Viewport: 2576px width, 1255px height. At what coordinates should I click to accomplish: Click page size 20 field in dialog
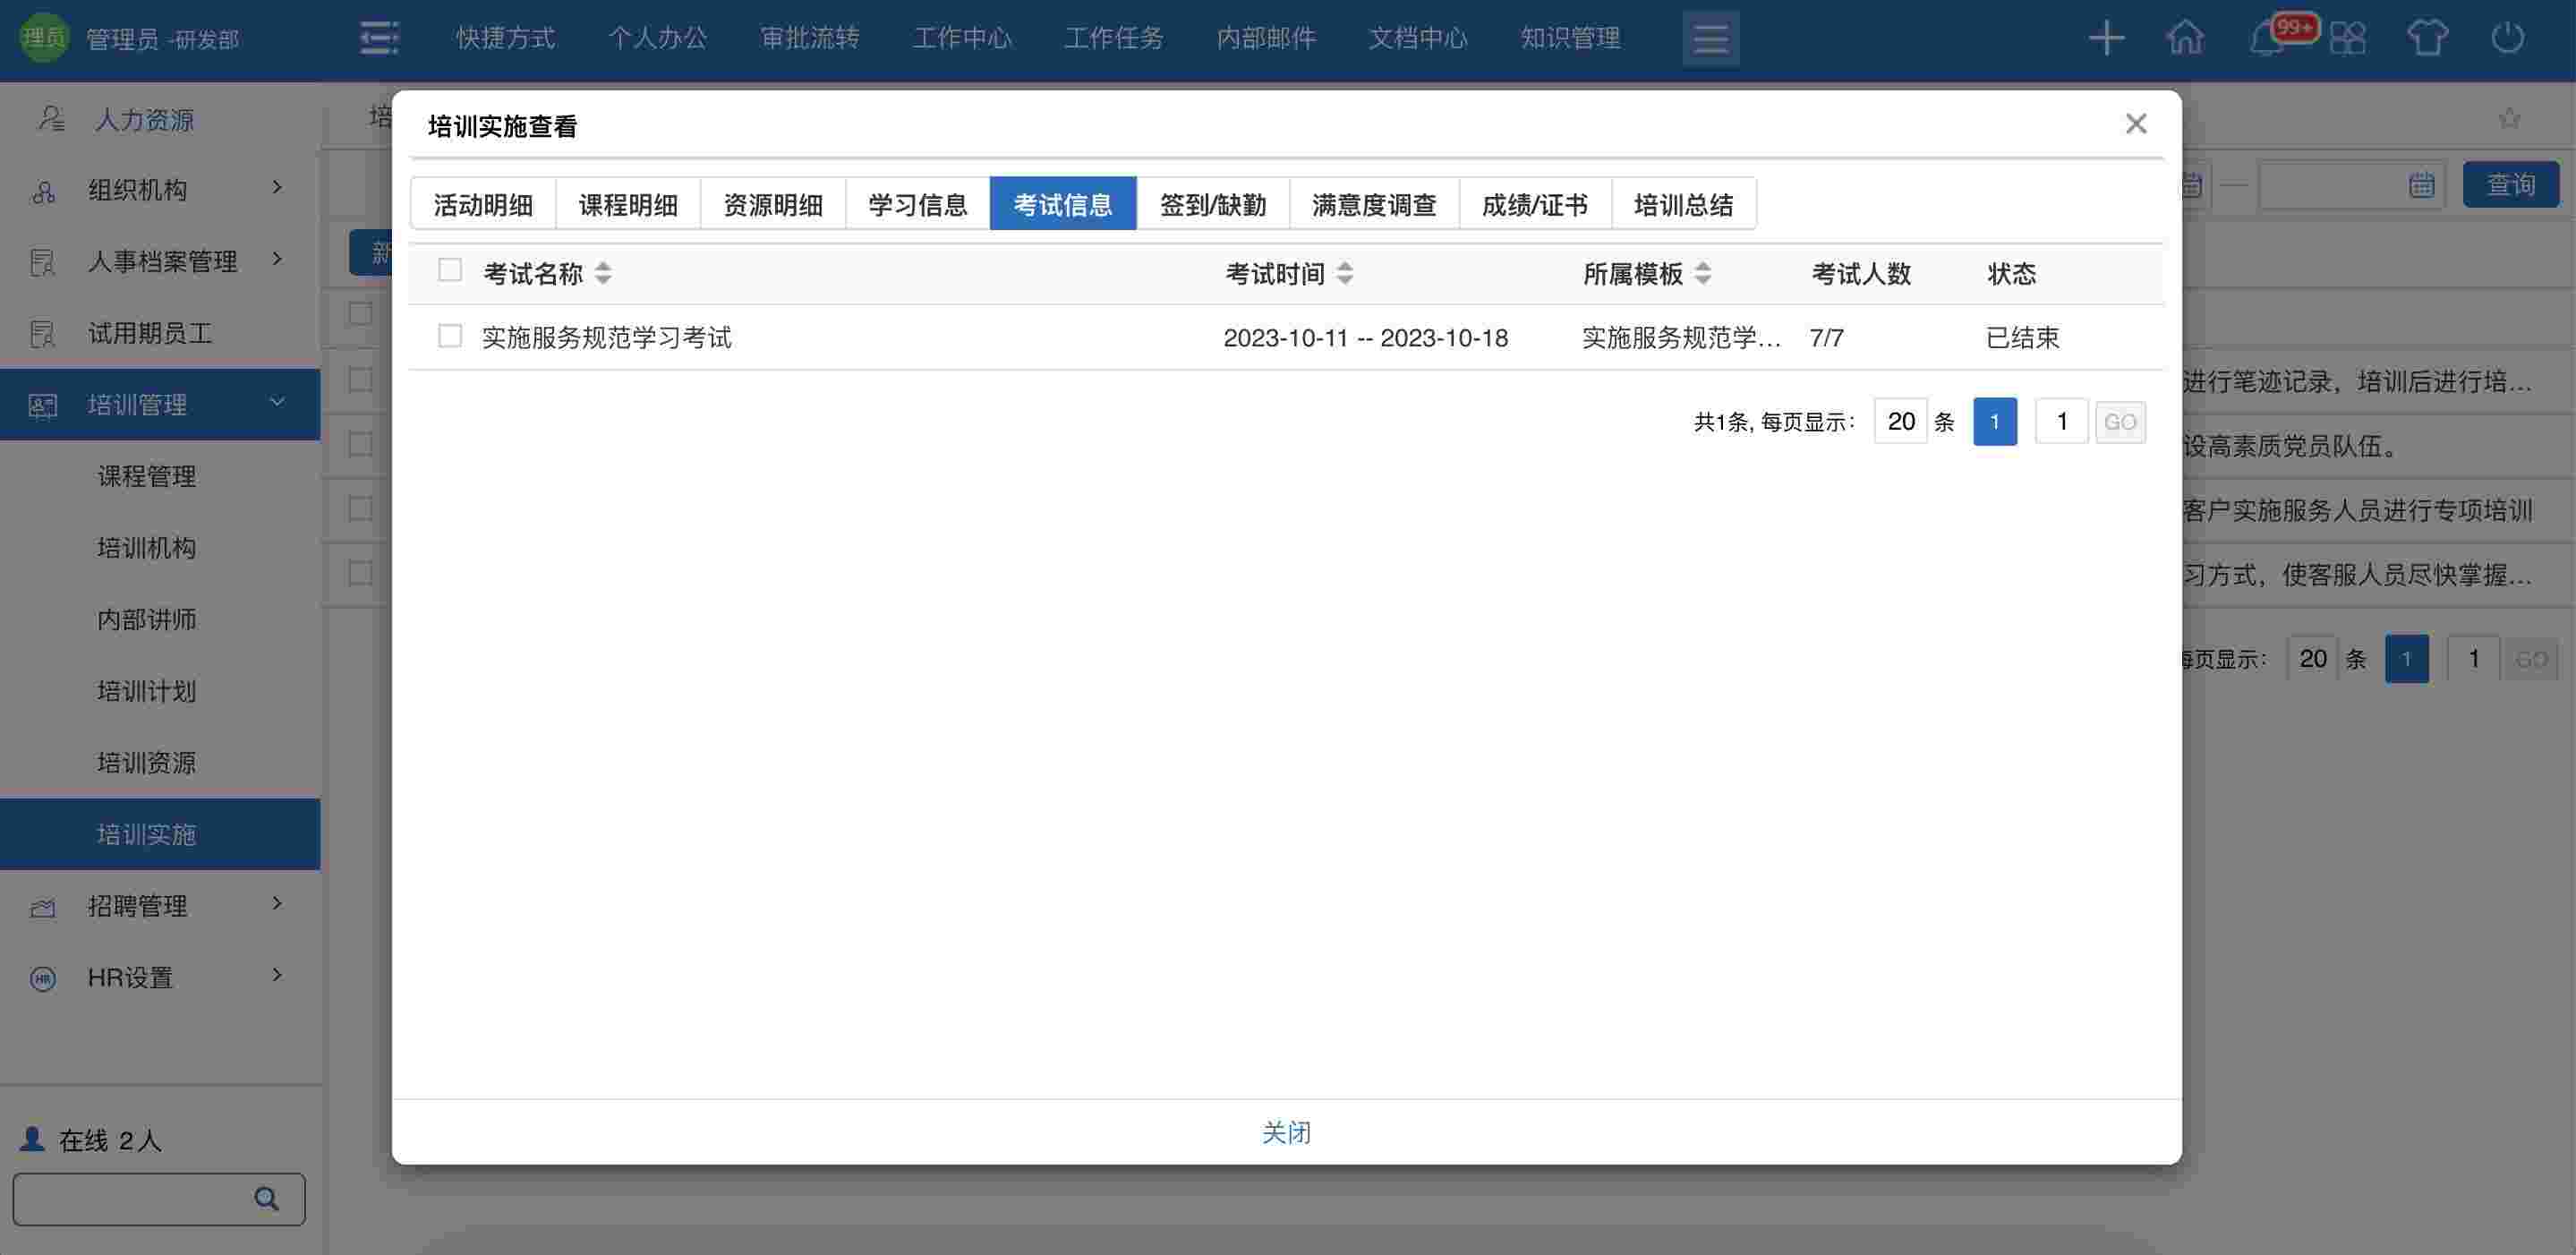click(1900, 421)
